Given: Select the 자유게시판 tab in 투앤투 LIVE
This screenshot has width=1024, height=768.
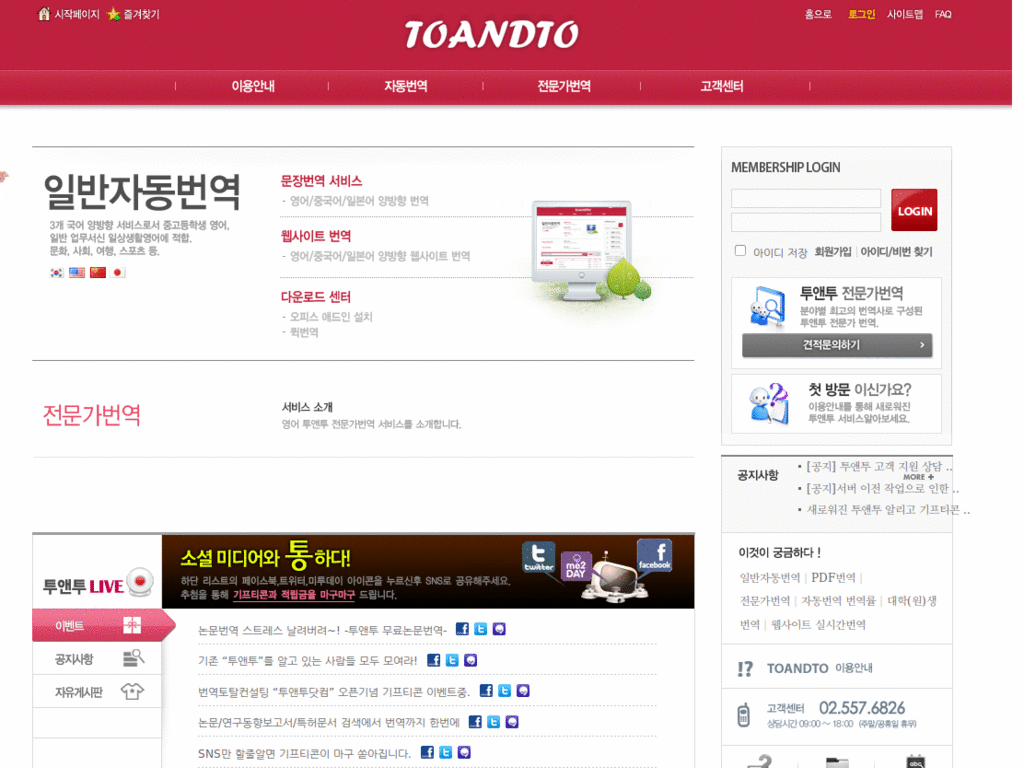Looking at the screenshot, I should (x=97, y=692).
